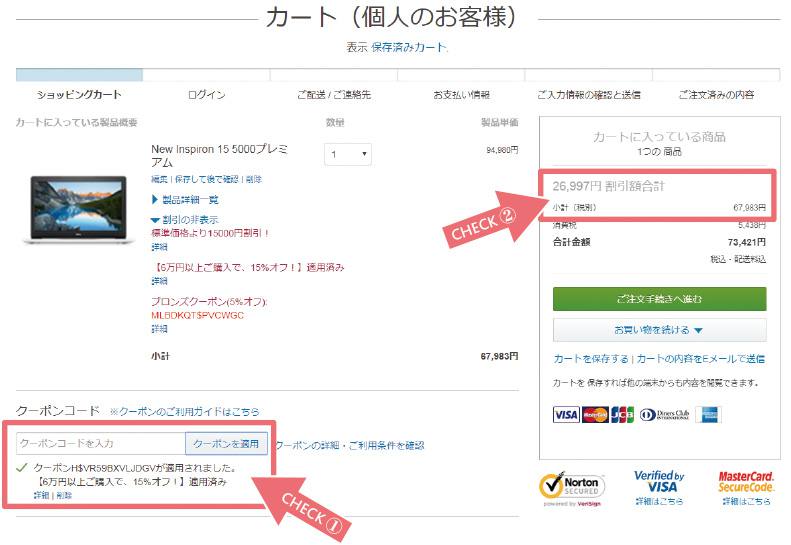The image size is (791, 545).
Task: Click 削除 under the applied coupon message
Action: [x=64, y=496]
